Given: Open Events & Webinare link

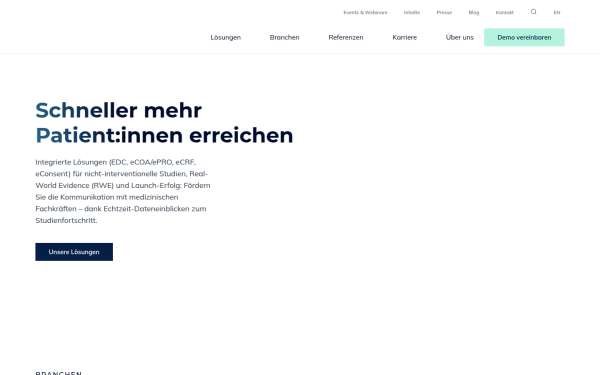Looking at the screenshot, I should tap(365, 13).
